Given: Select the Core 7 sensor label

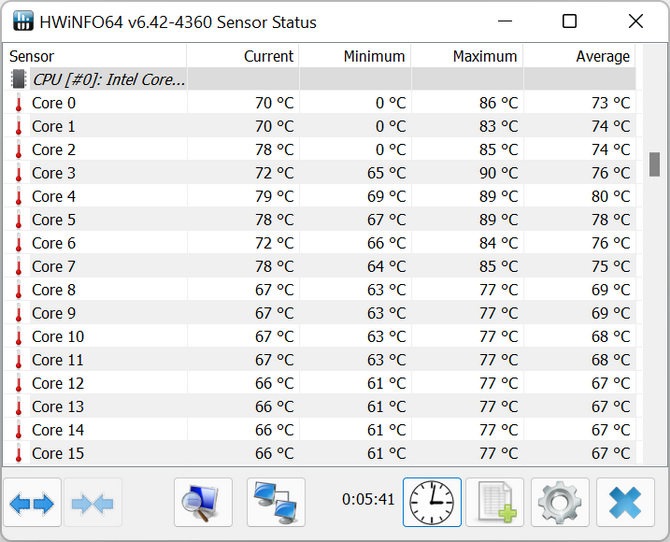Looking at the screenshot, I should coord(54,267).
